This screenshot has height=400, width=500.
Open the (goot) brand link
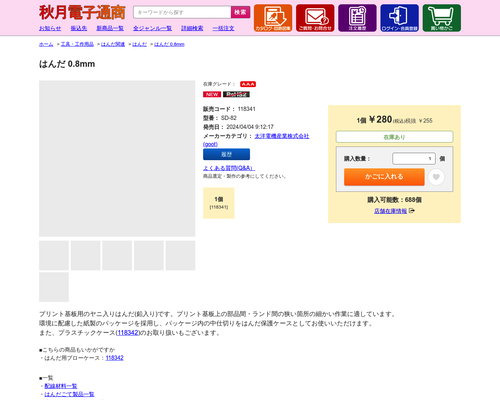[x=210, y=144]
